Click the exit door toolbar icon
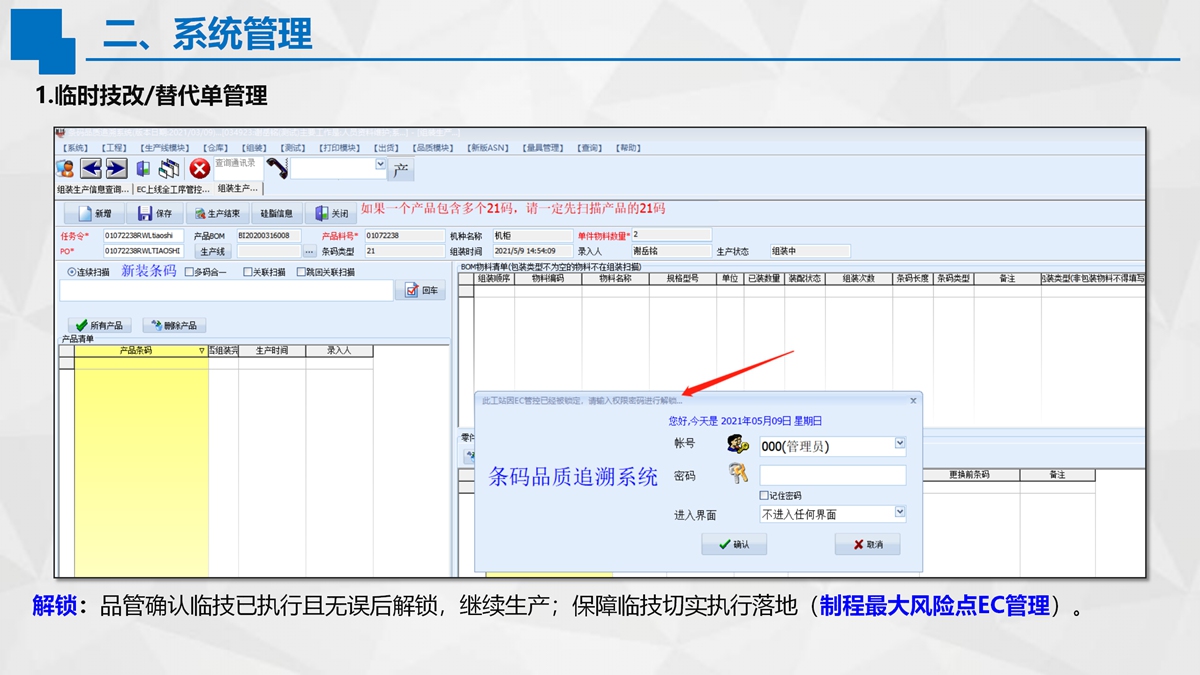Screen dimensions: 1200x675 pyautogui.click(x=143, y=169)
